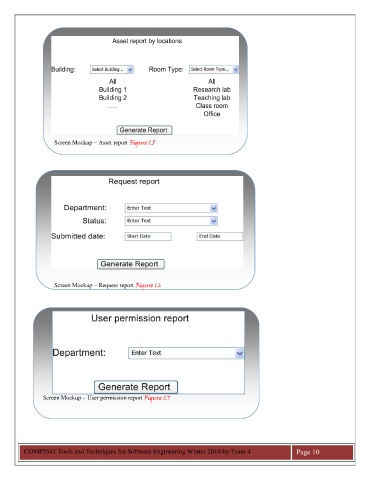370x480 pixels.
Task: Click the COMP5541 footer course text
Action: [x=137, y=452]
